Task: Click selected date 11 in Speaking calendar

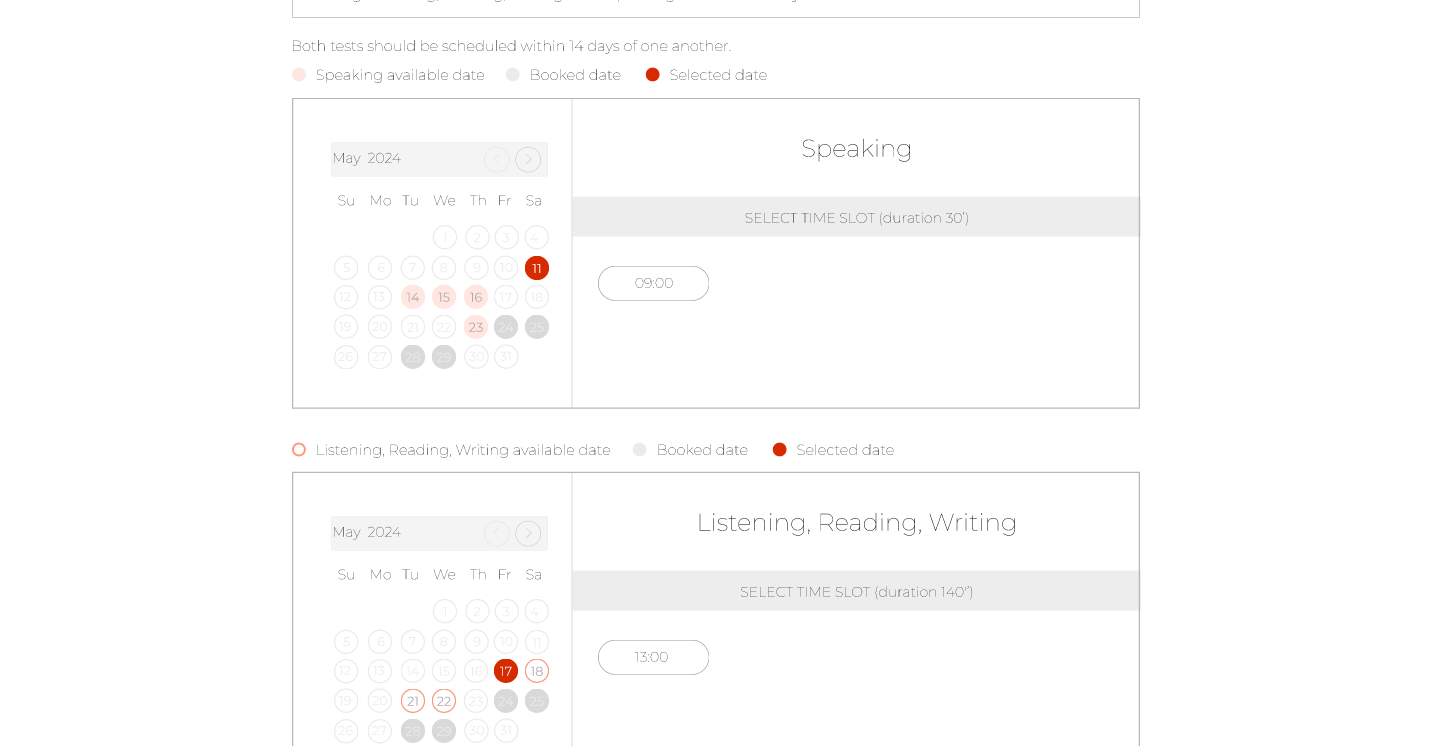Action: (x=537, y=268)
